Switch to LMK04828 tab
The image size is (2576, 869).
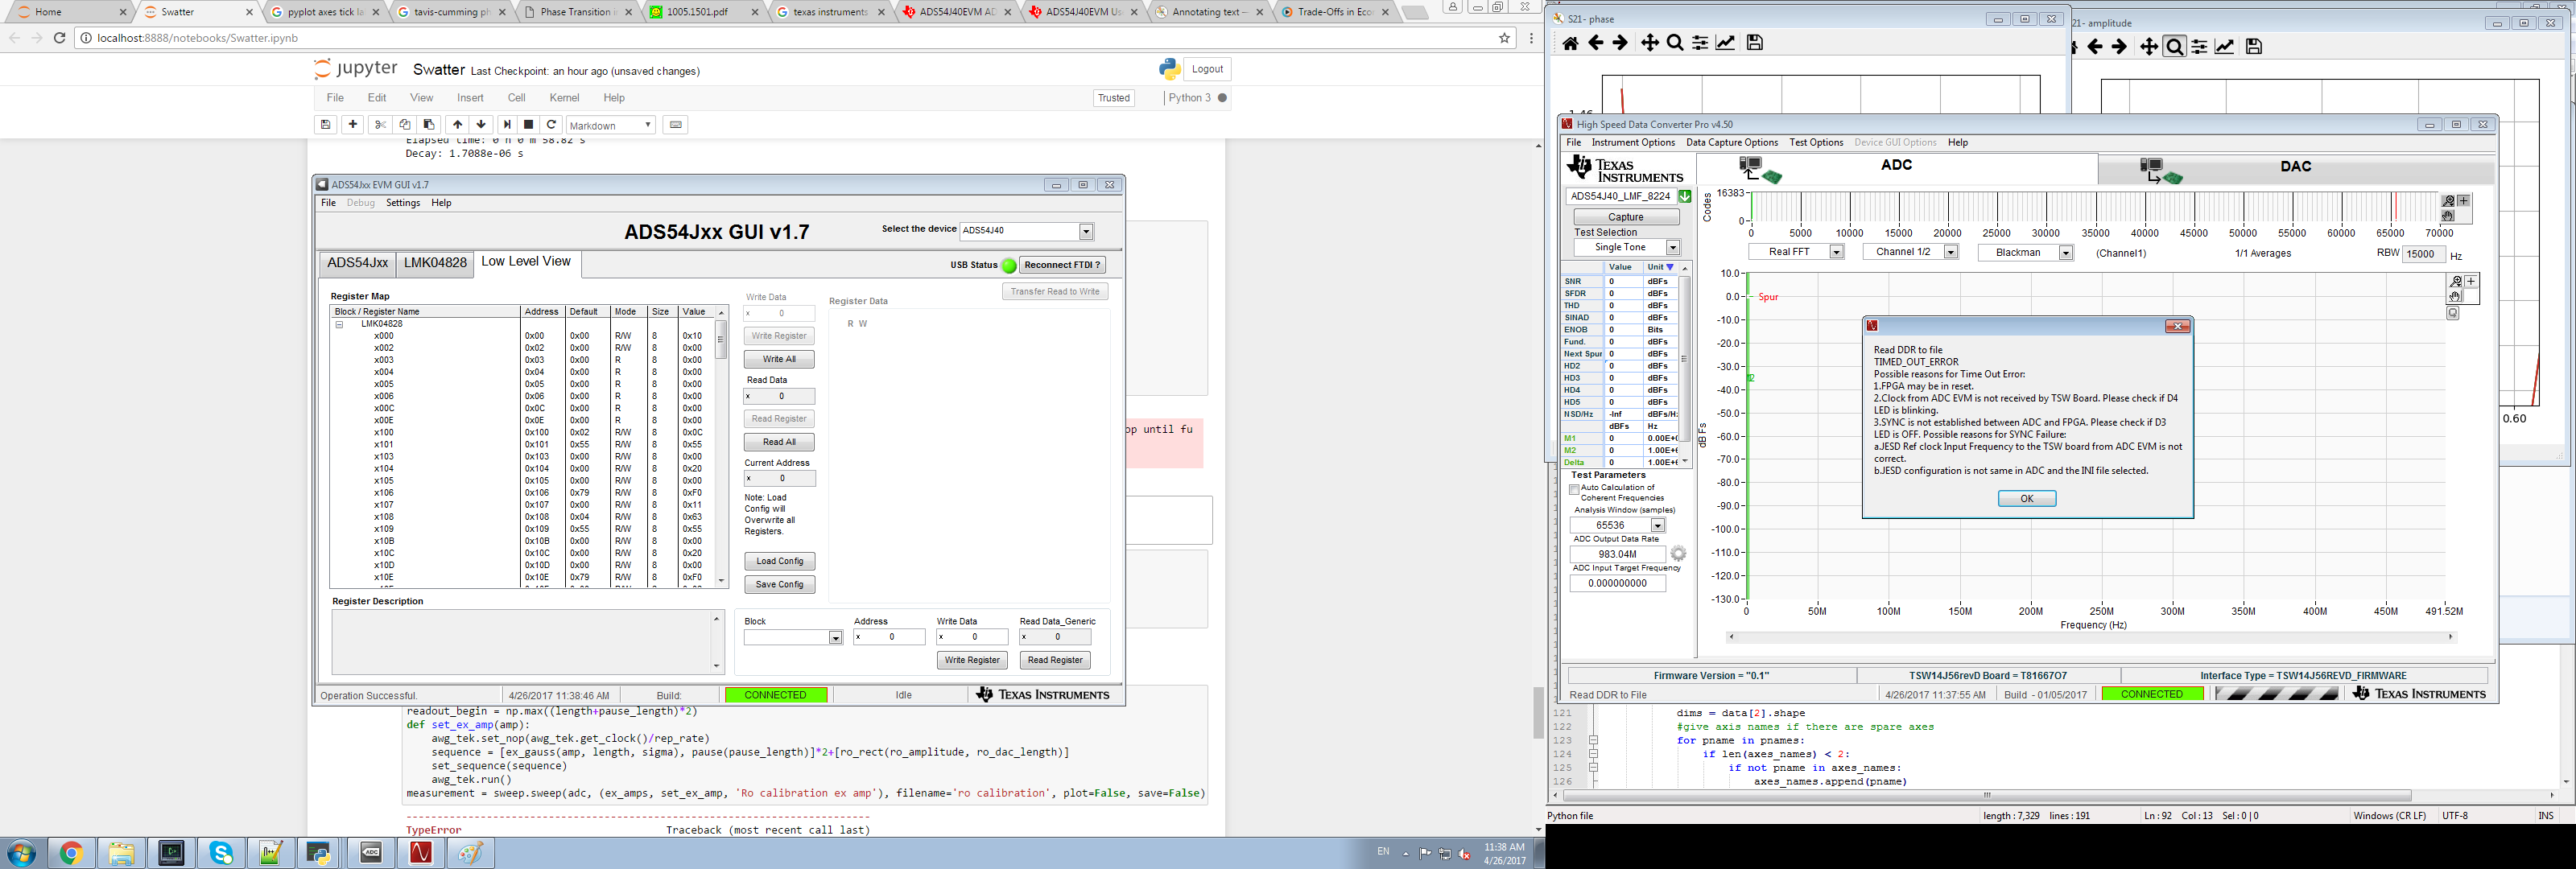coord(435,263)
